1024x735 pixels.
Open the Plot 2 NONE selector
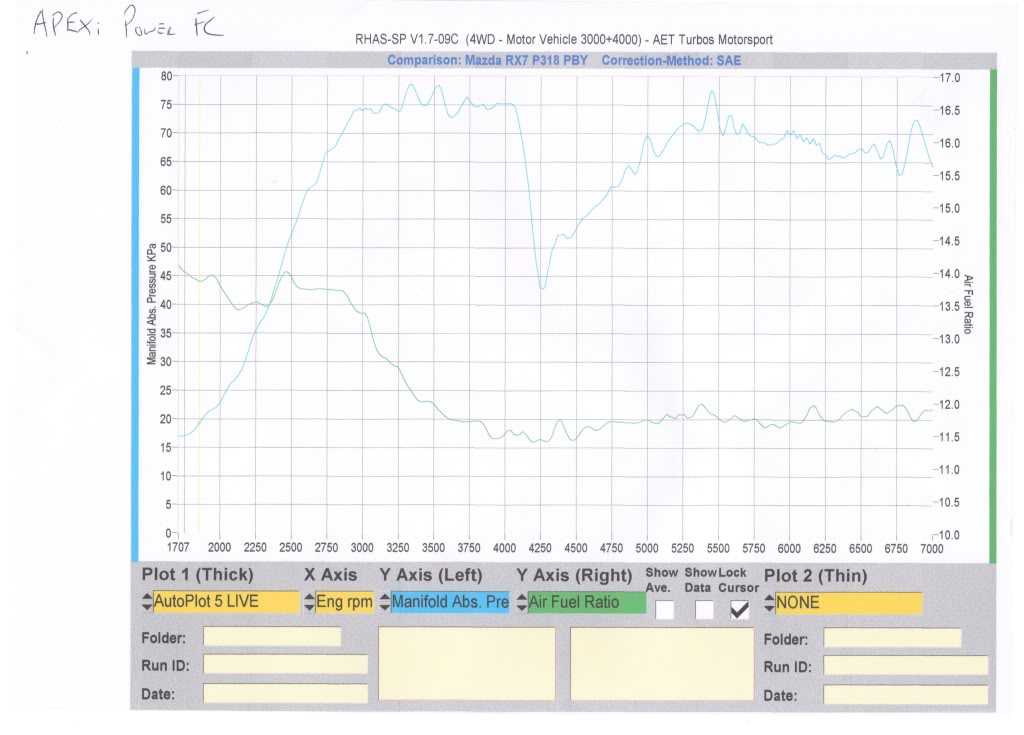[x=848, y=603]
